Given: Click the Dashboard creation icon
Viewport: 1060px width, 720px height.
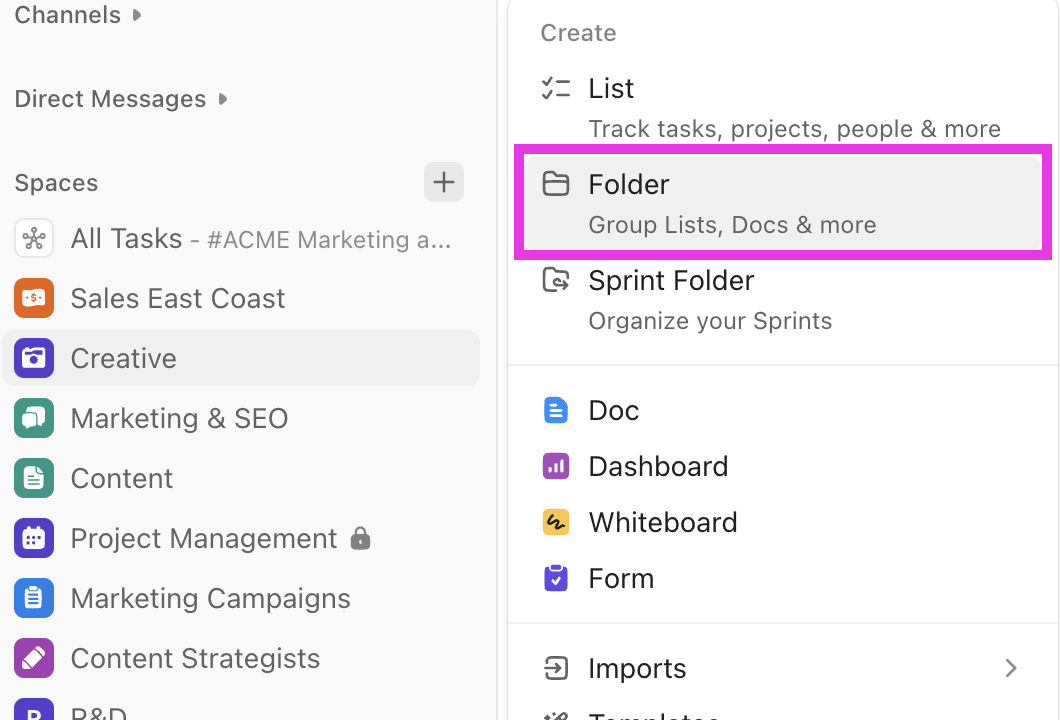Looking at the screenshot, I should tap(556, 466).
